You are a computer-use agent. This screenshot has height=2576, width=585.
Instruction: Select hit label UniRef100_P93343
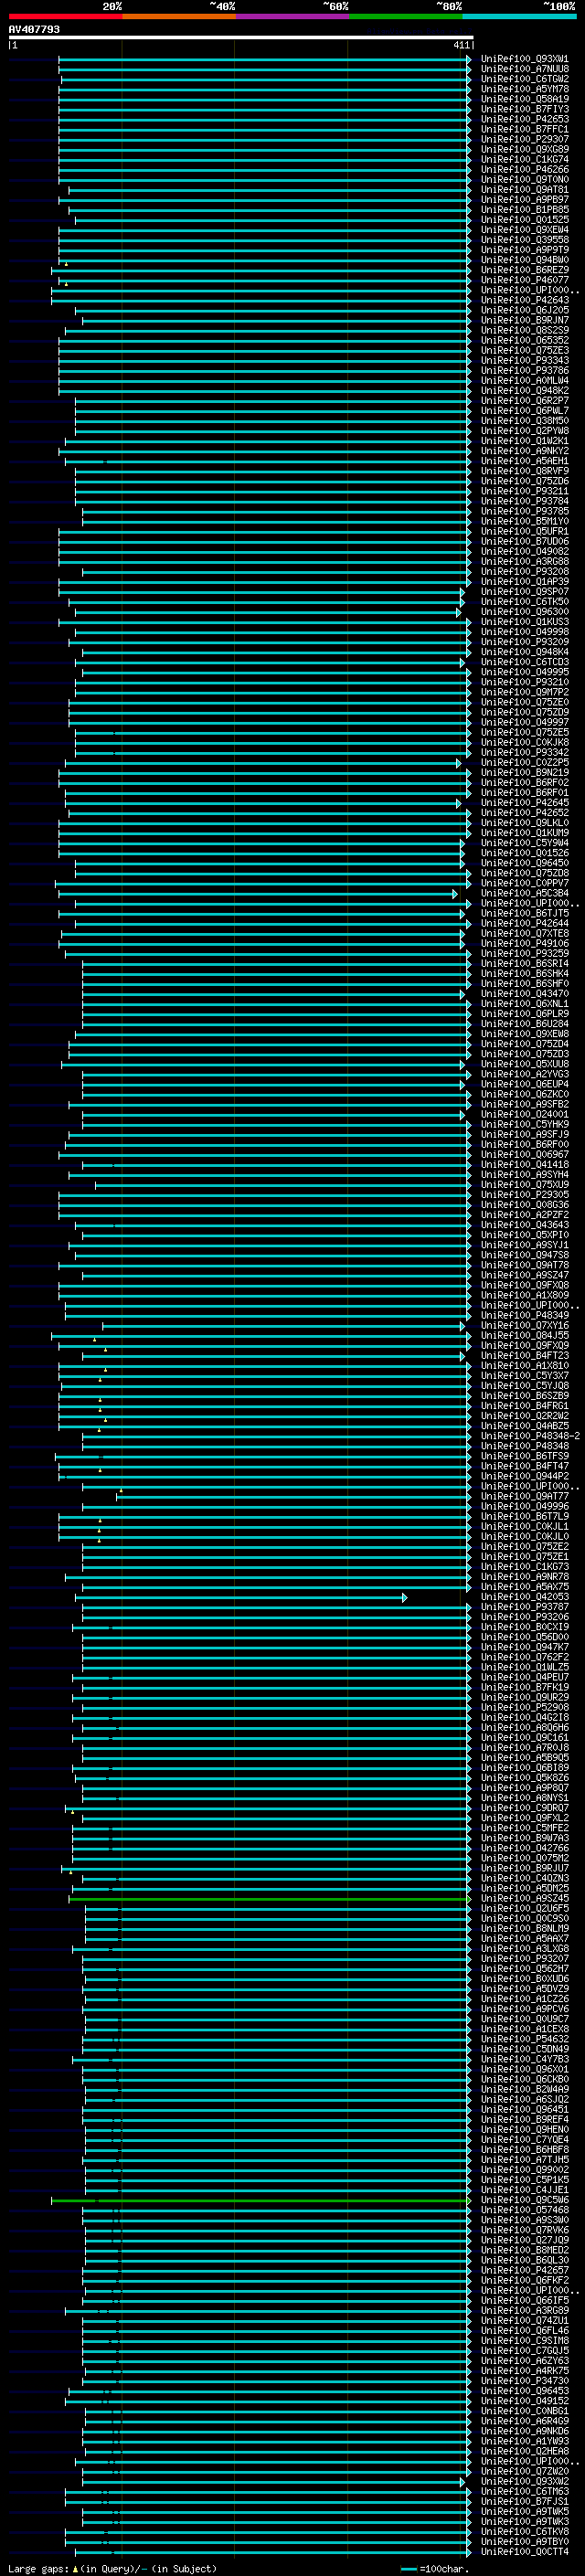point(525,360)
